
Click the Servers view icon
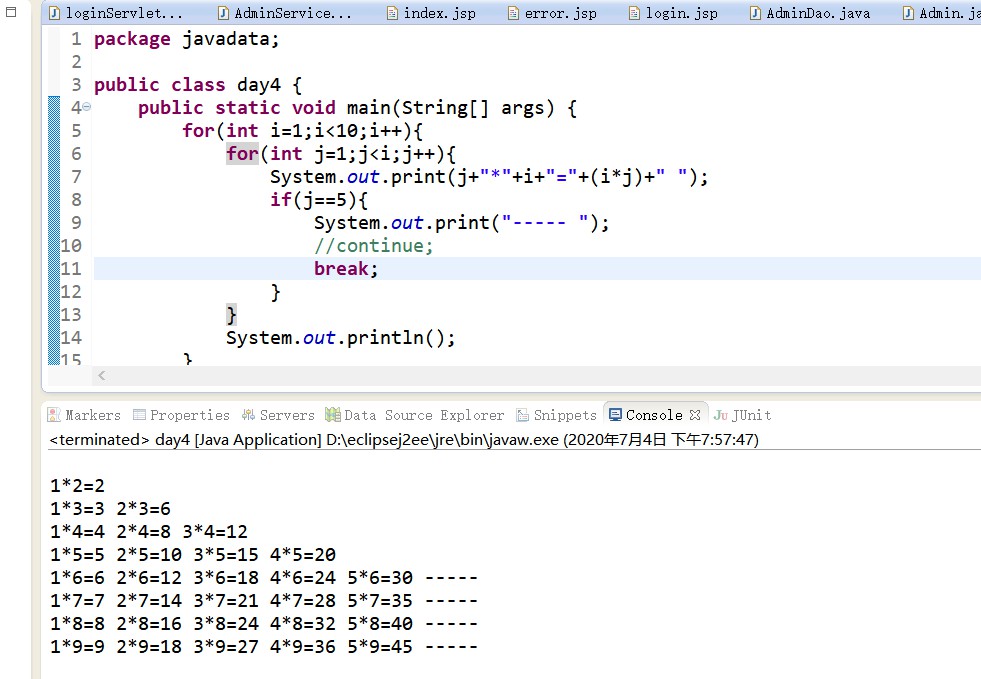tap(248, 415)
